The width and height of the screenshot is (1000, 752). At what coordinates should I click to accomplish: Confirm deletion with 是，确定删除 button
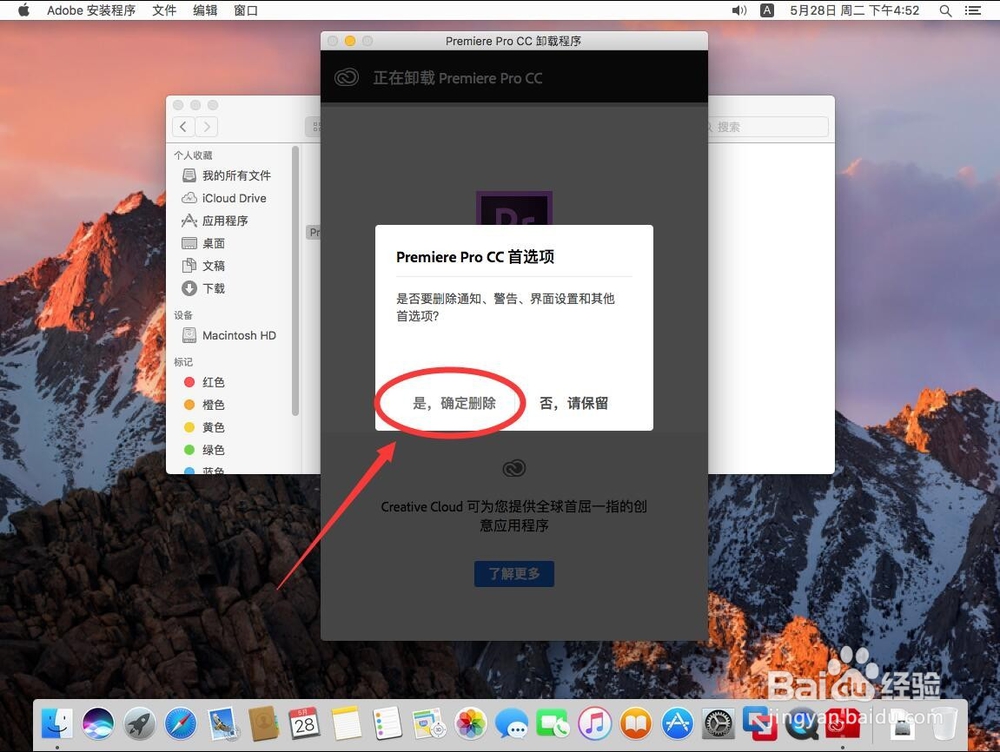click(x=454, y=403)
